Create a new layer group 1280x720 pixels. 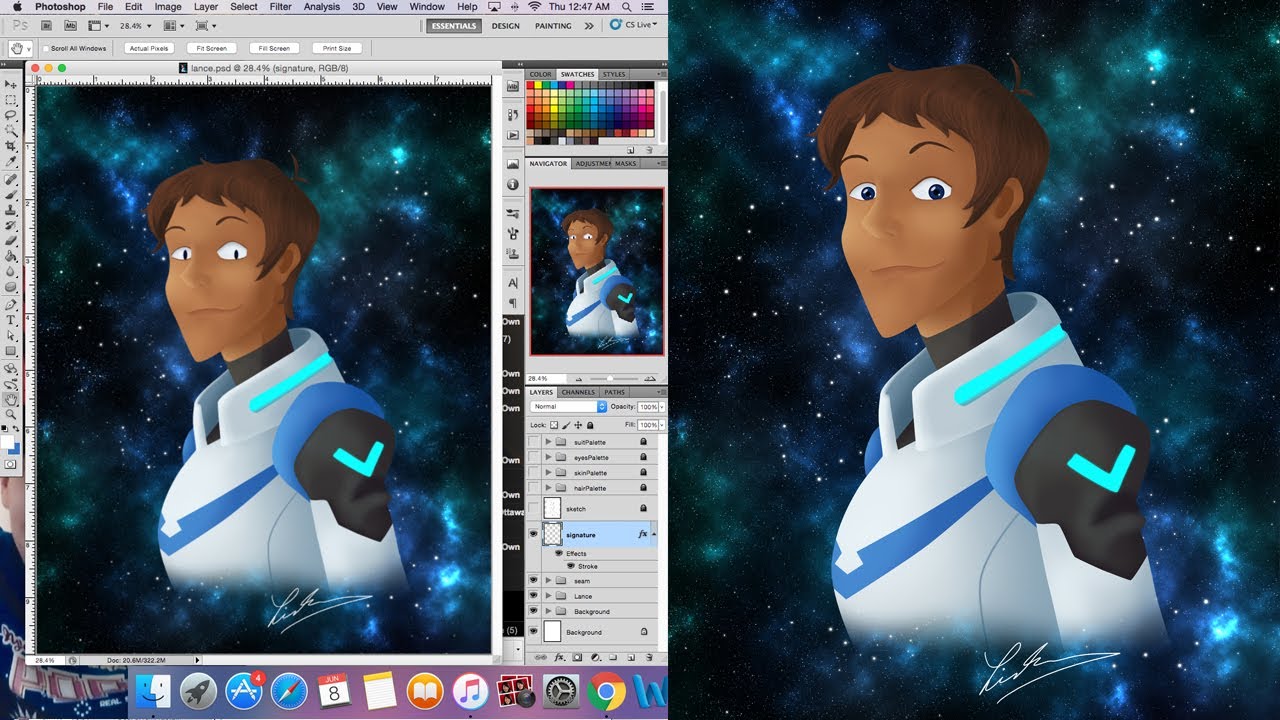click(612, 657)
